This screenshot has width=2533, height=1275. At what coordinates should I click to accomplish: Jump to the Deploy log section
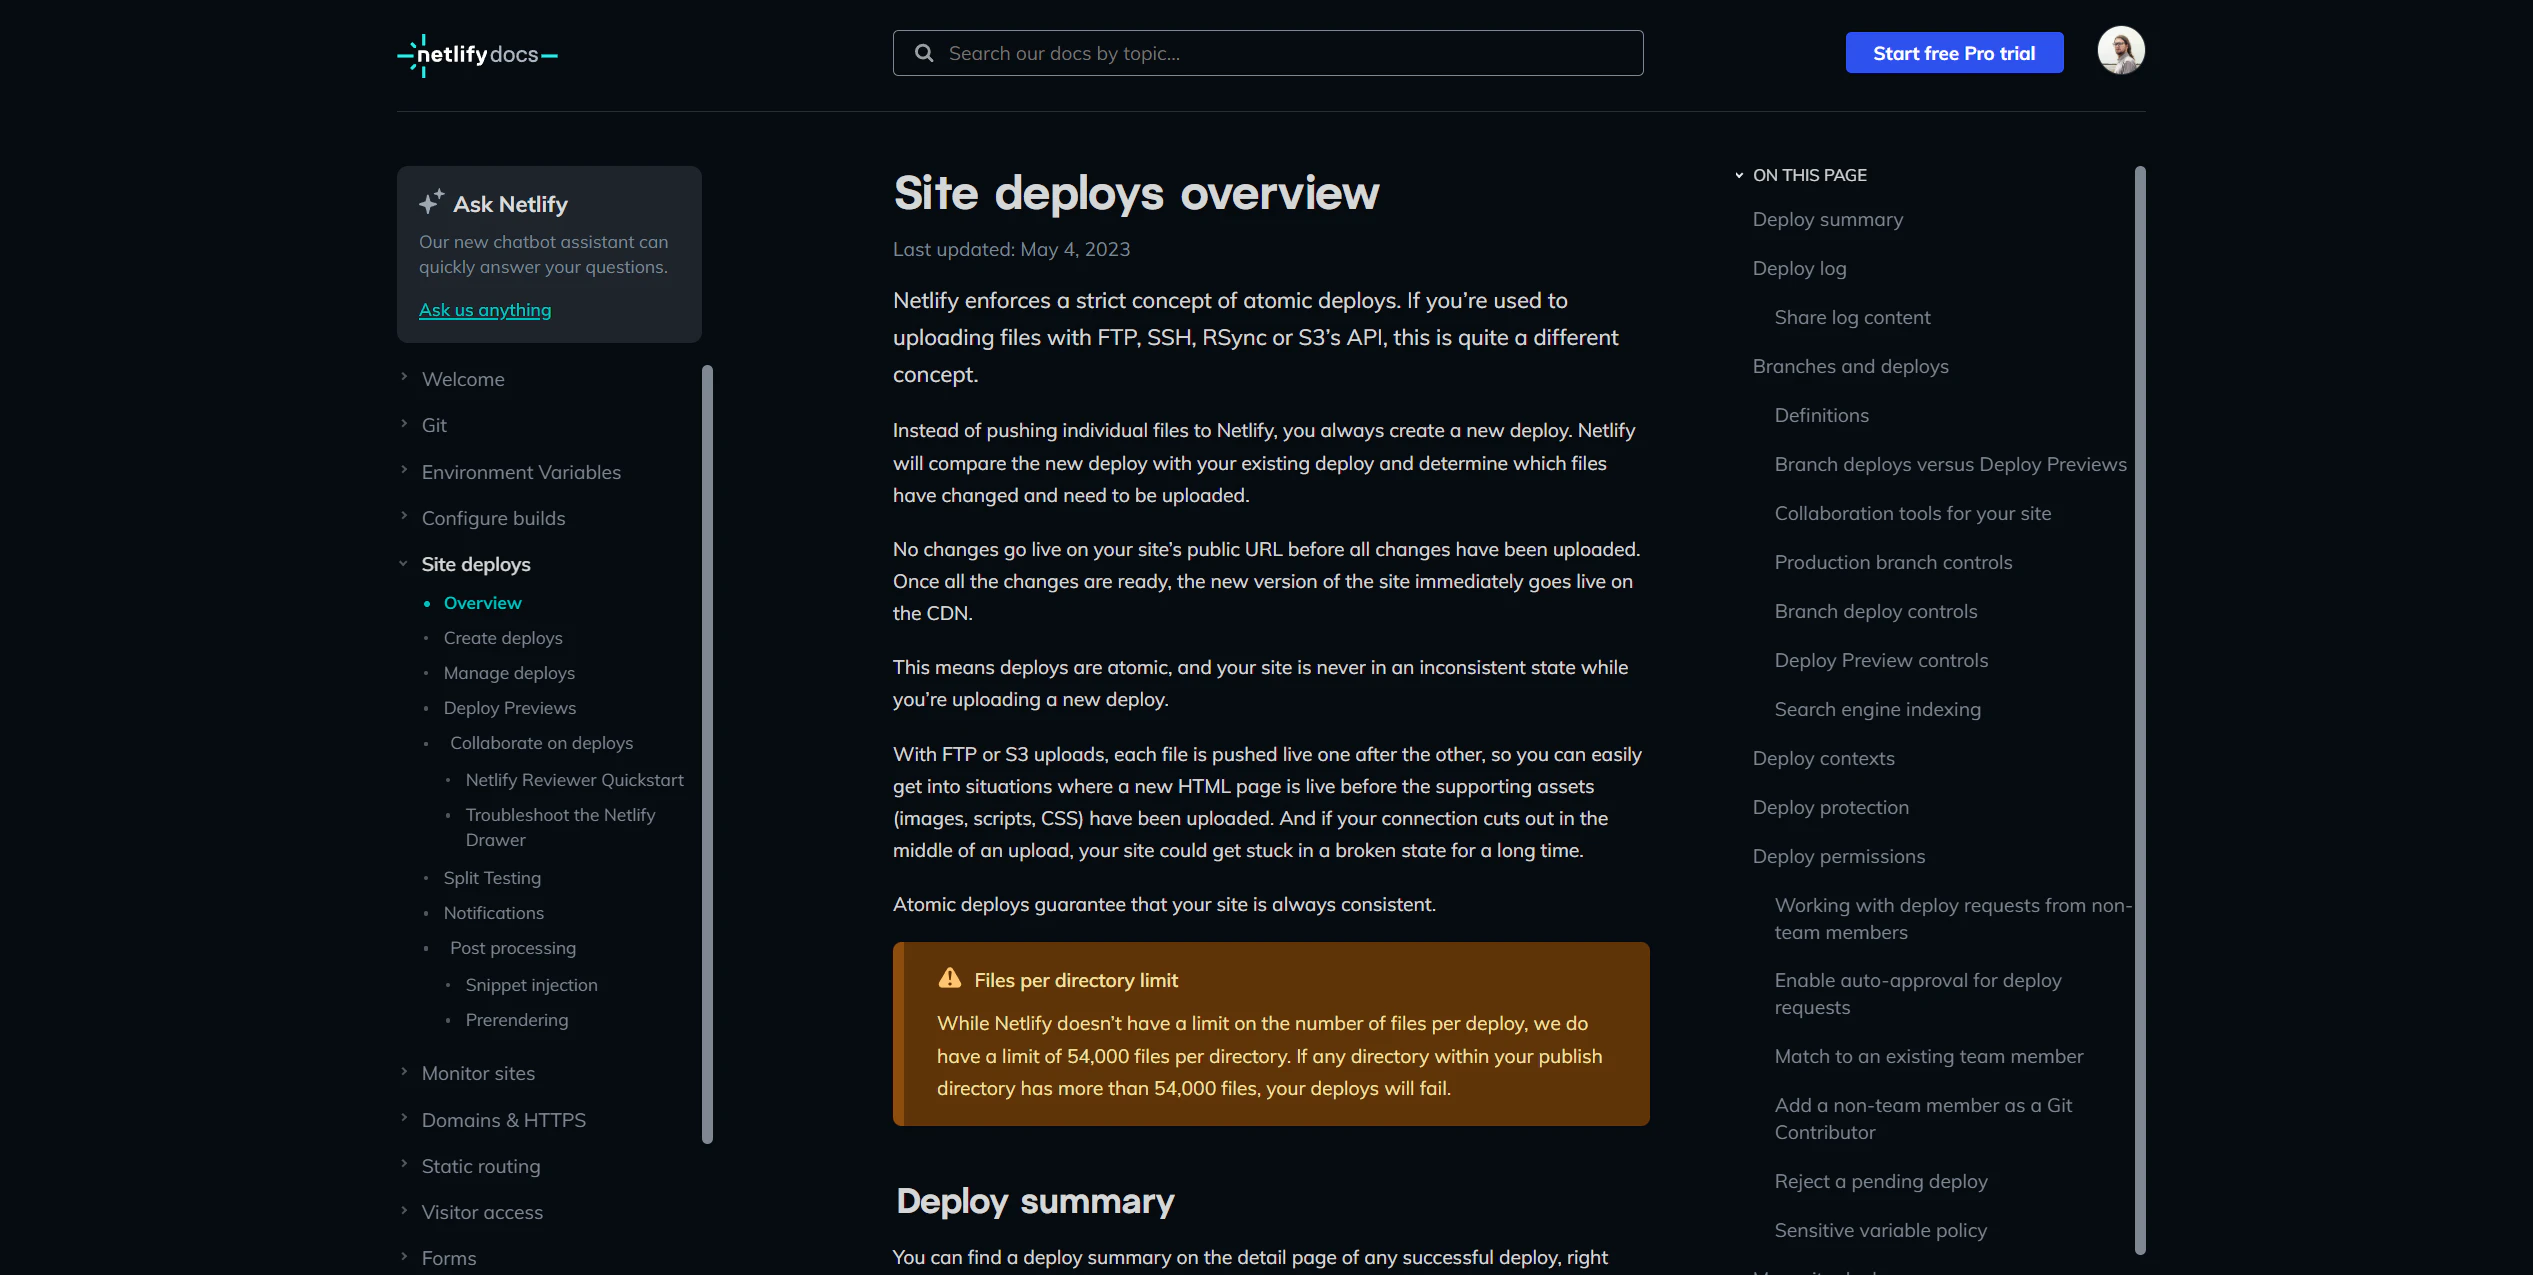coord(1800,268)
